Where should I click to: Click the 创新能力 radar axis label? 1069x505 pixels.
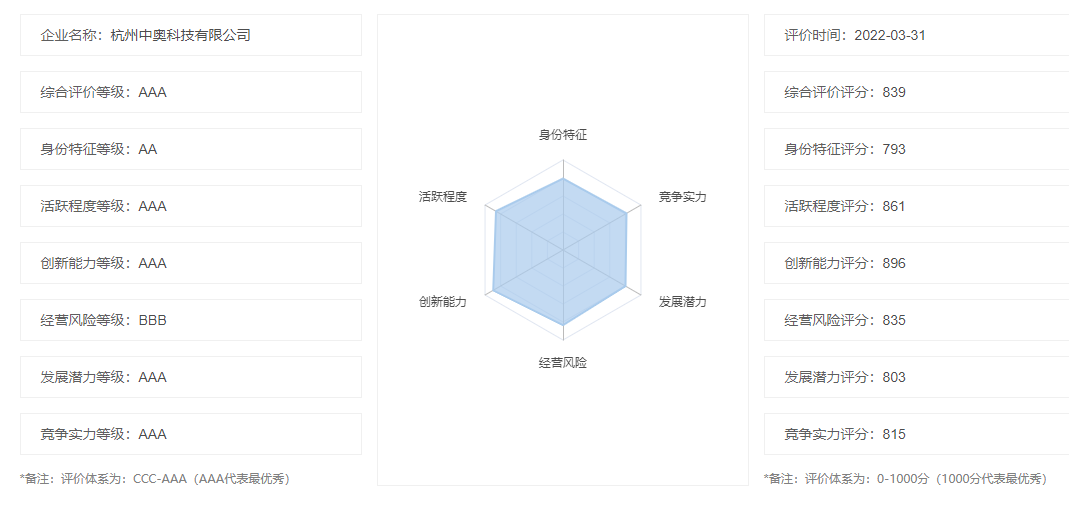point(443,301)
